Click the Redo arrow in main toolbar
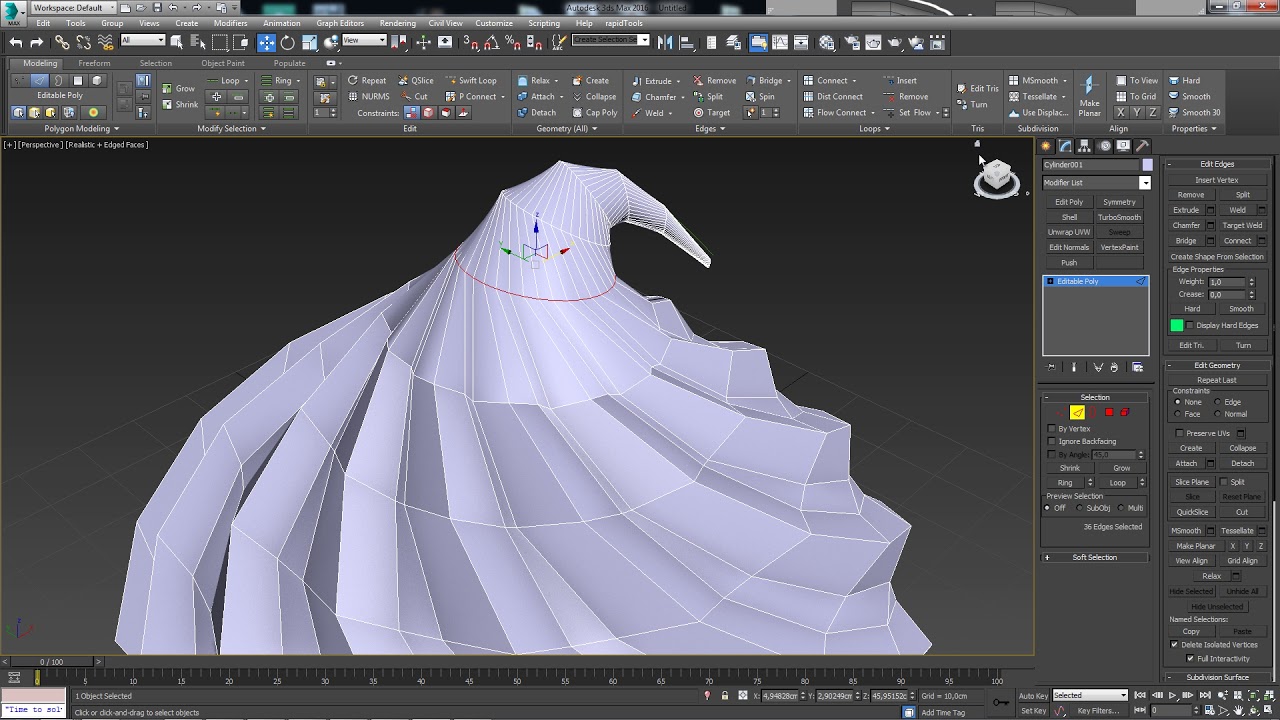 [x=37, y=42]
